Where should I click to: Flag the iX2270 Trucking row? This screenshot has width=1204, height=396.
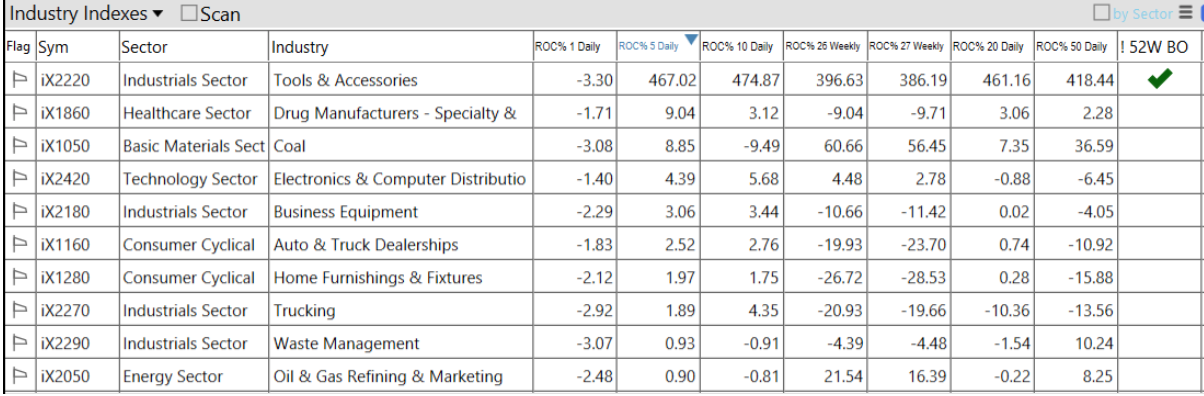(19, 311)
